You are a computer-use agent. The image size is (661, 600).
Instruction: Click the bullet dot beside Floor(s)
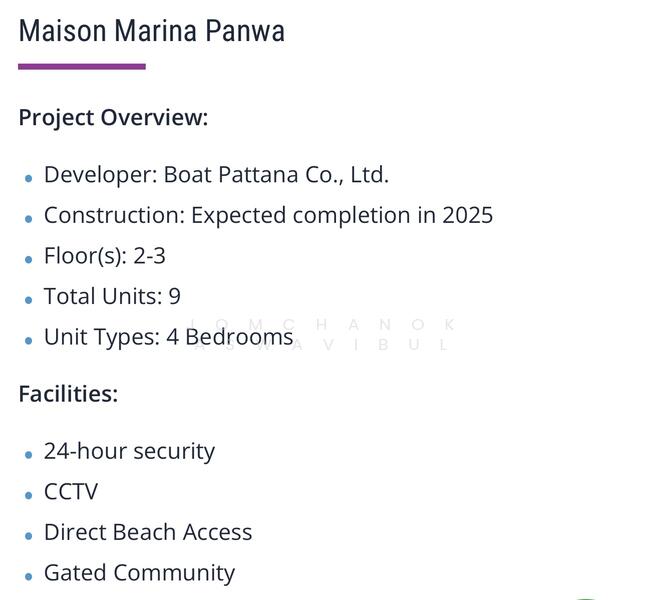[x=29, y=259]
